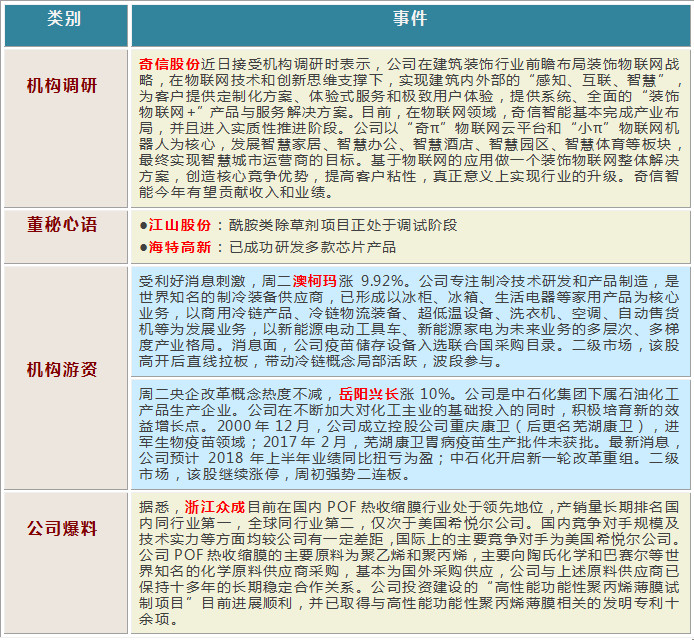Select the 公司爆料 category cell

click(64, 525)
